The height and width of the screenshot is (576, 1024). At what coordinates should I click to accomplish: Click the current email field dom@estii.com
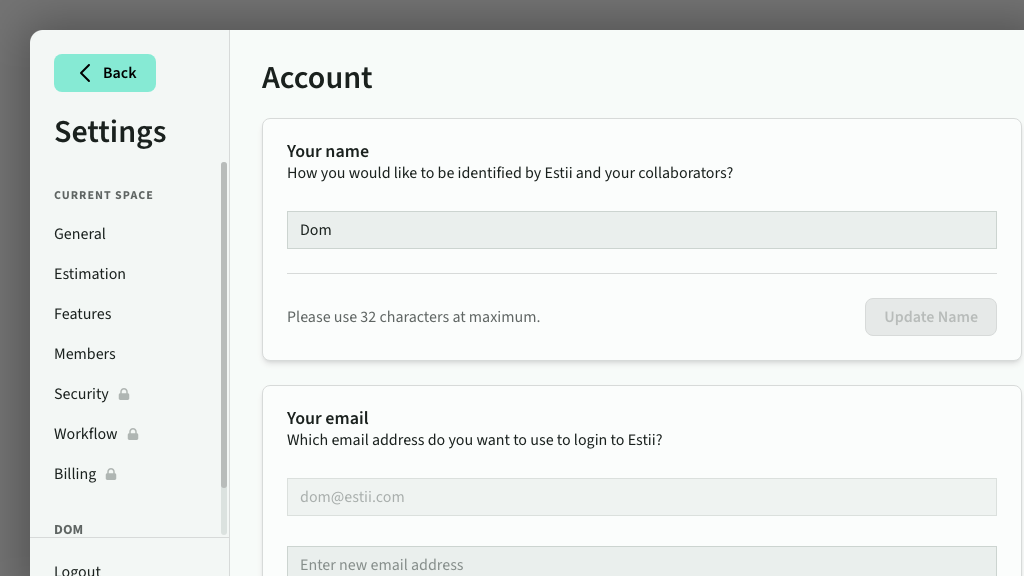tap(641, 497)
